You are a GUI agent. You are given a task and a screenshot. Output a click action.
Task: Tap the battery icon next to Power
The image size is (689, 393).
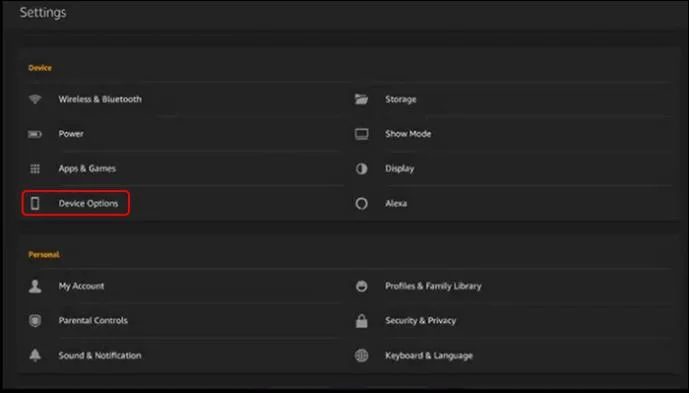pos(35,134)
